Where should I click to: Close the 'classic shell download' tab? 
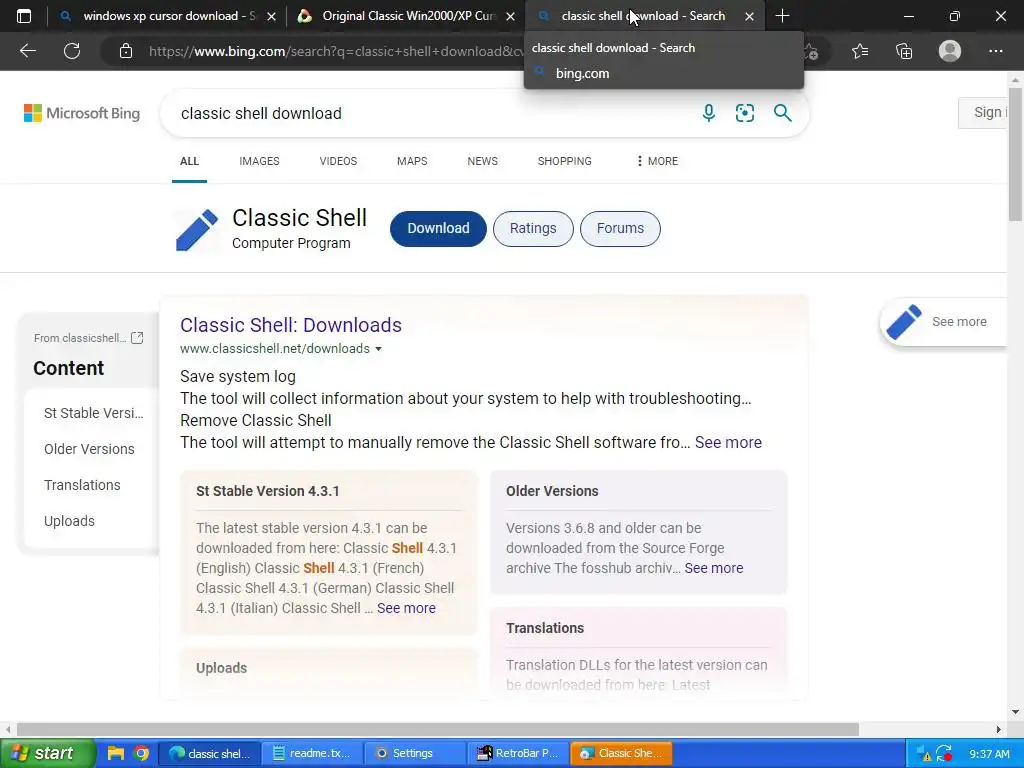[750, 16]
